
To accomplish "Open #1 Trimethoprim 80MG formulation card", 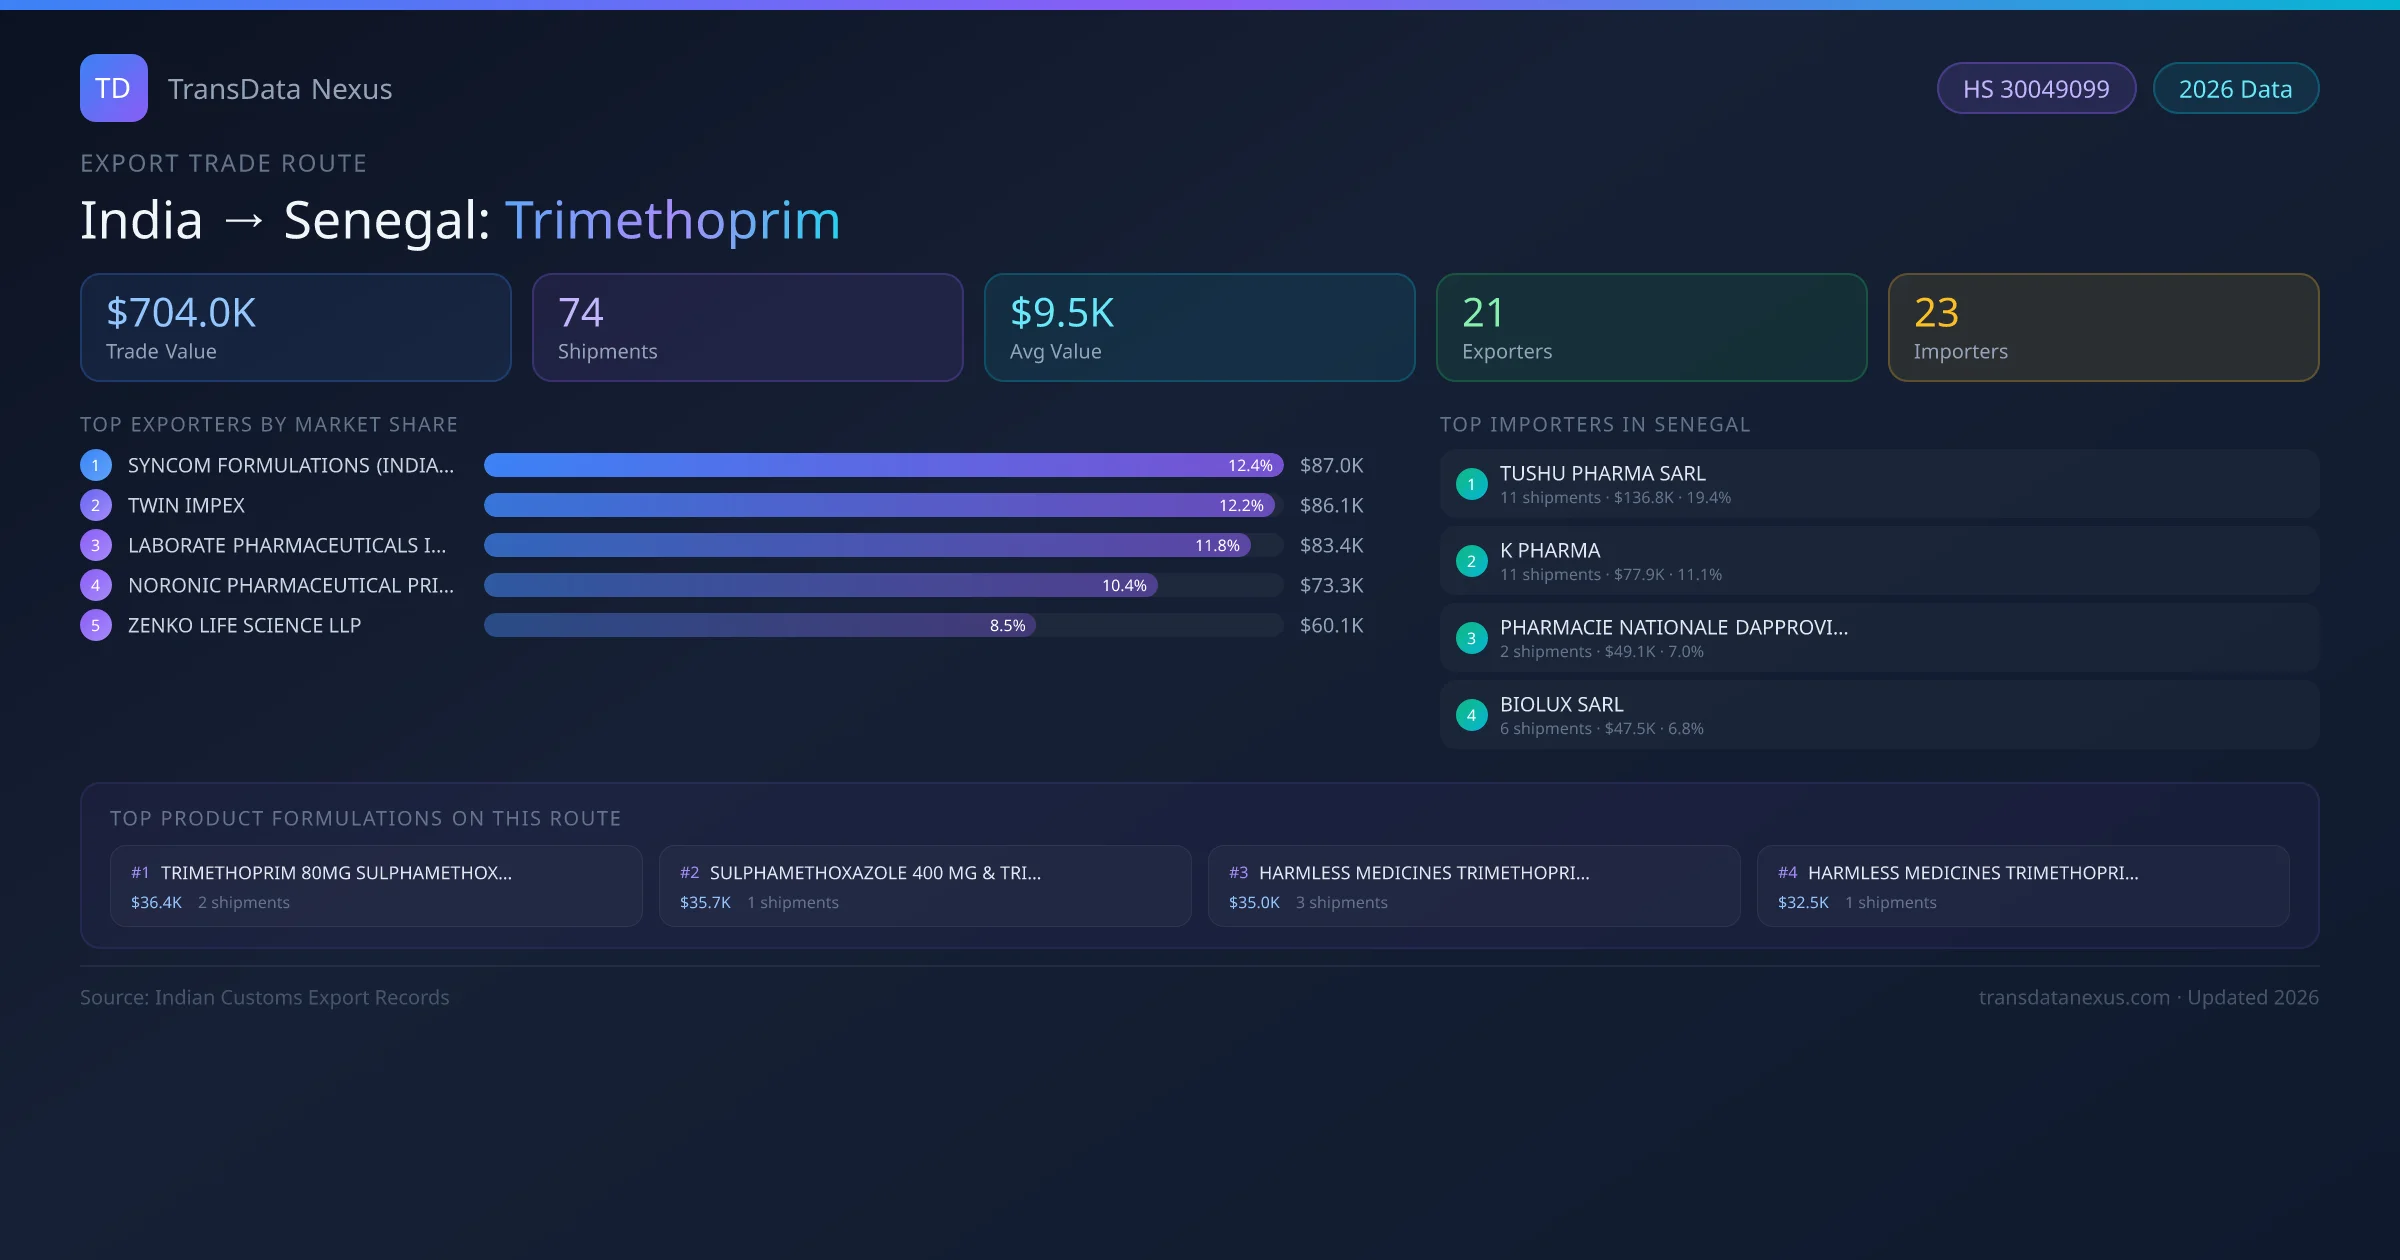I will tap(376, 886).
